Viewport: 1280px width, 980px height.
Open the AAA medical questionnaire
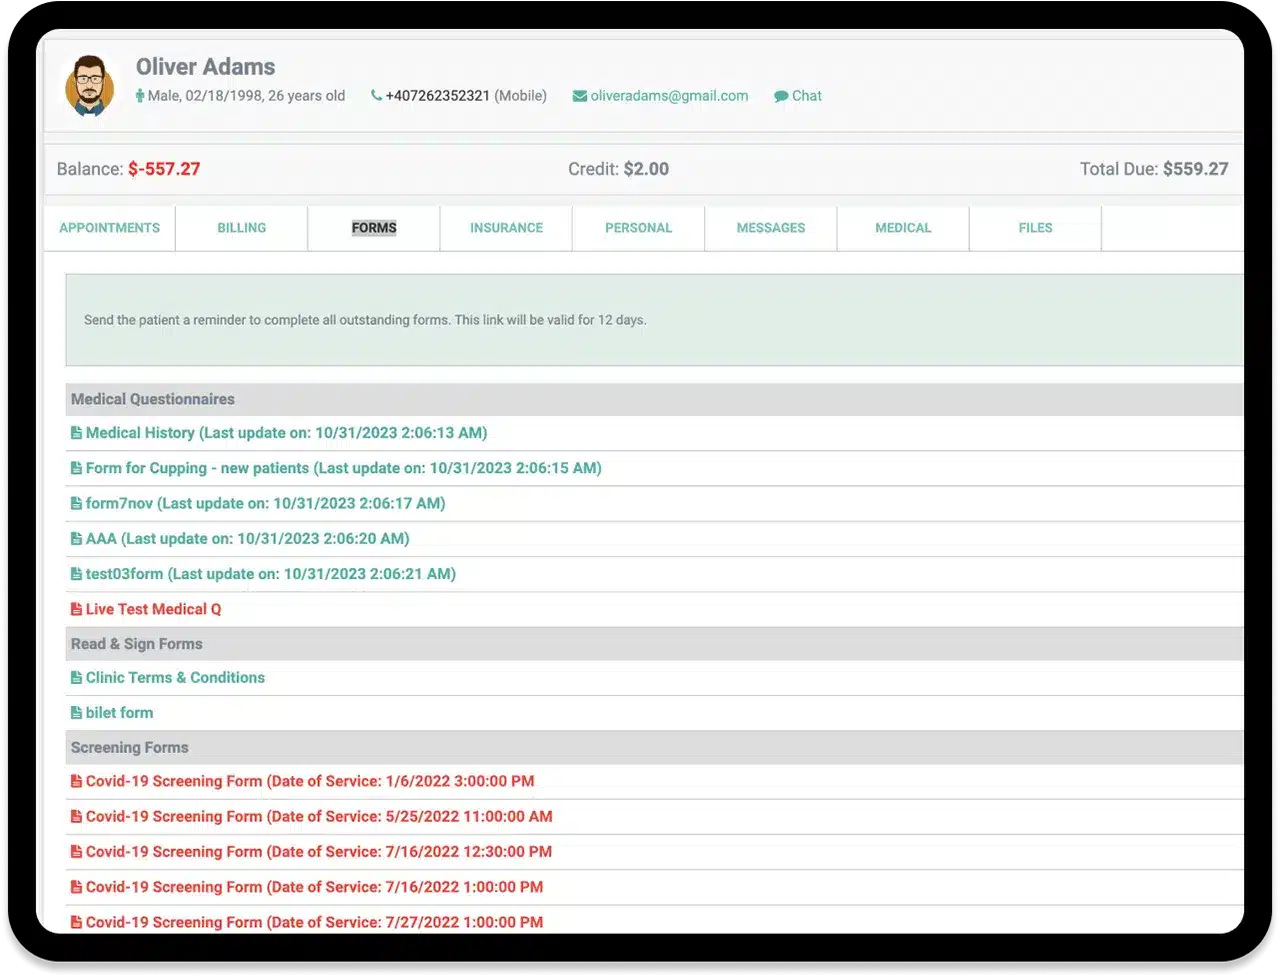click(x=247, y=539)
